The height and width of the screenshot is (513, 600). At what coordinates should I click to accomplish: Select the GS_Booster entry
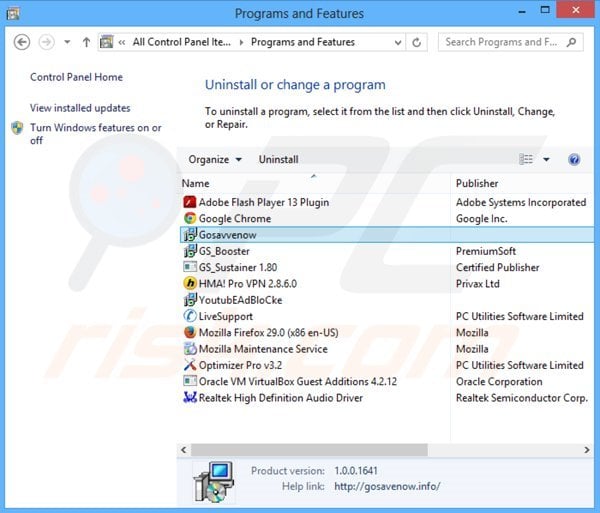click(224, 251)
